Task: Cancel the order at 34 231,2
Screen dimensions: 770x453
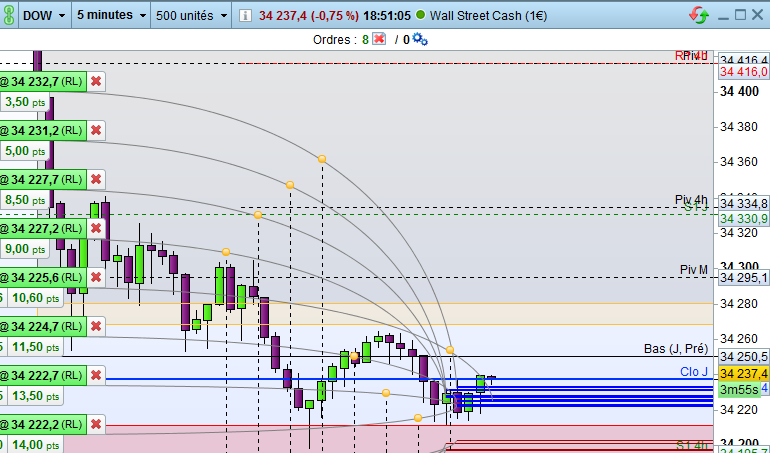Action: coord(96,131)
